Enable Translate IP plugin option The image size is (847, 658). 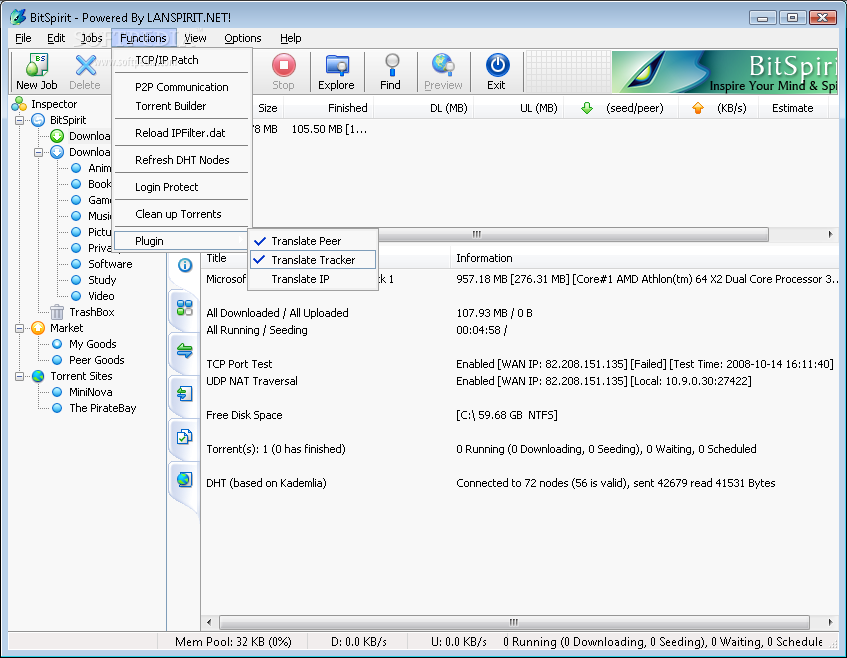pyautogui.click(x=313, y=279)
